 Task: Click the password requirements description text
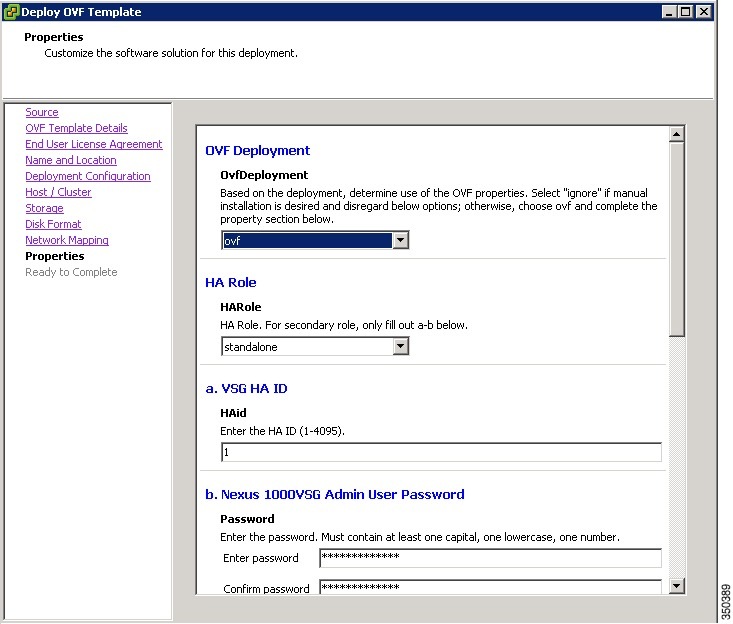[x=420, y=537]
